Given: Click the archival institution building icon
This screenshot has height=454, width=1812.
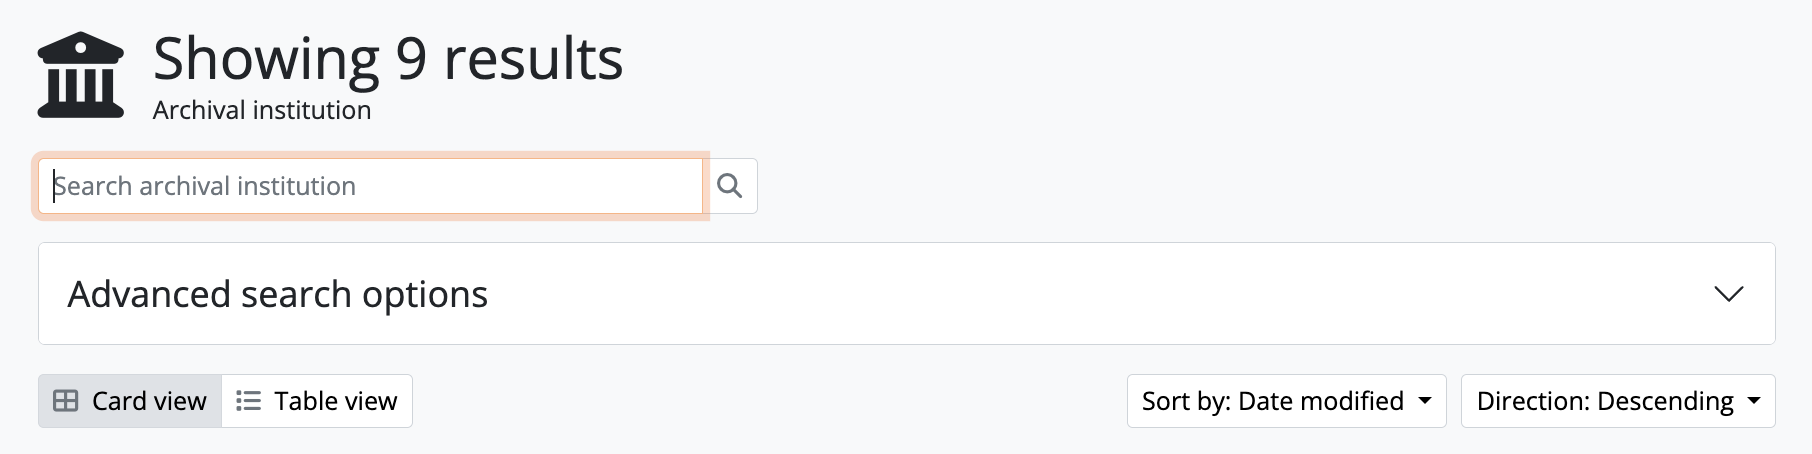Looking at the screenshot, I should point(80,76).
